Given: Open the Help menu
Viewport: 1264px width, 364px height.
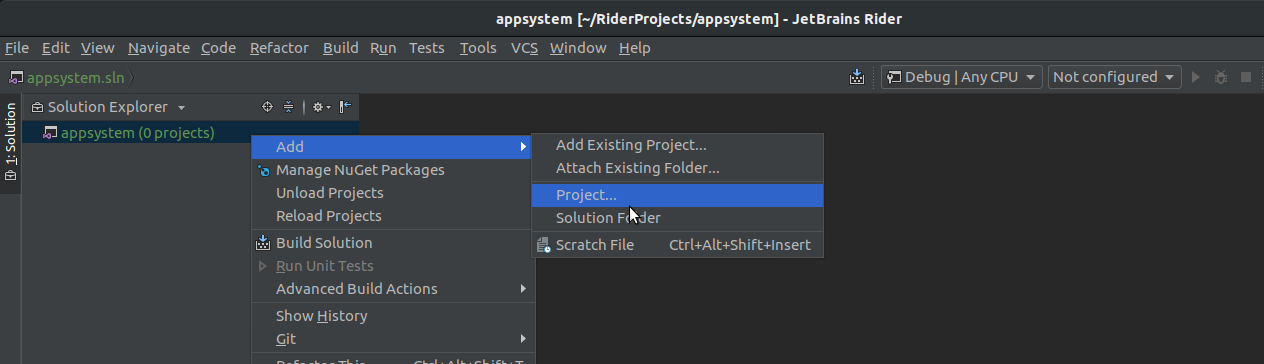Looking at the screenshot, I should click(635, 48).
